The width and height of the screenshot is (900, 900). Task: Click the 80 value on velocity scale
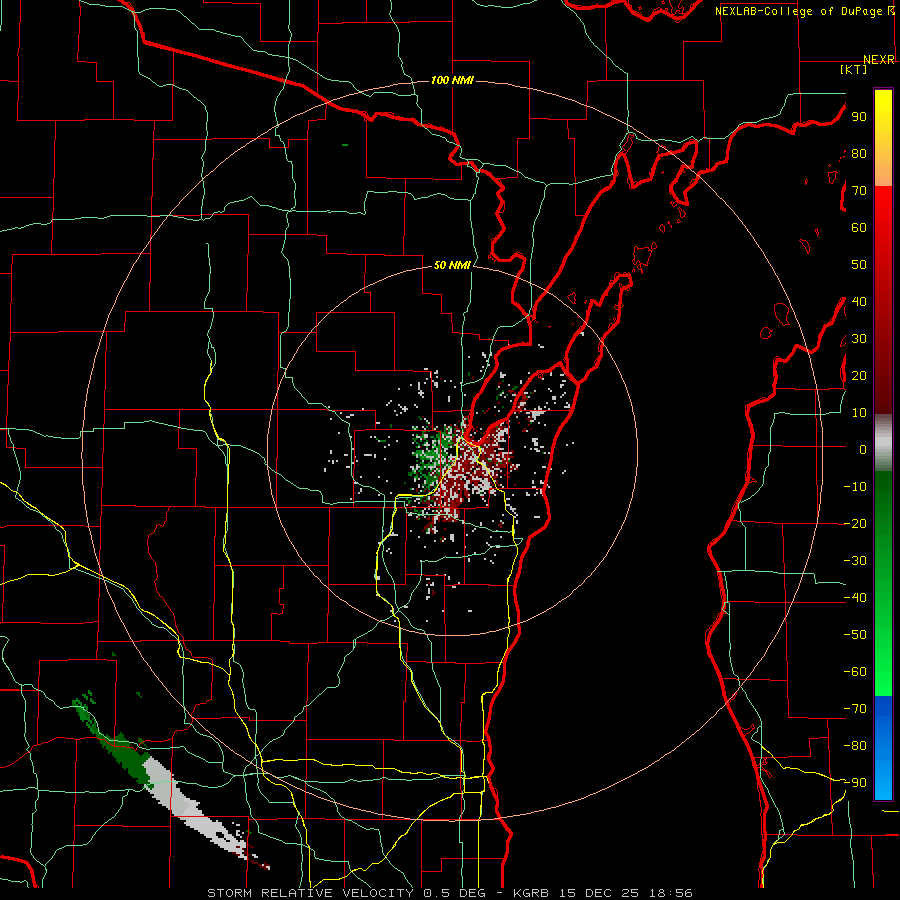click(x=859, y=154)
